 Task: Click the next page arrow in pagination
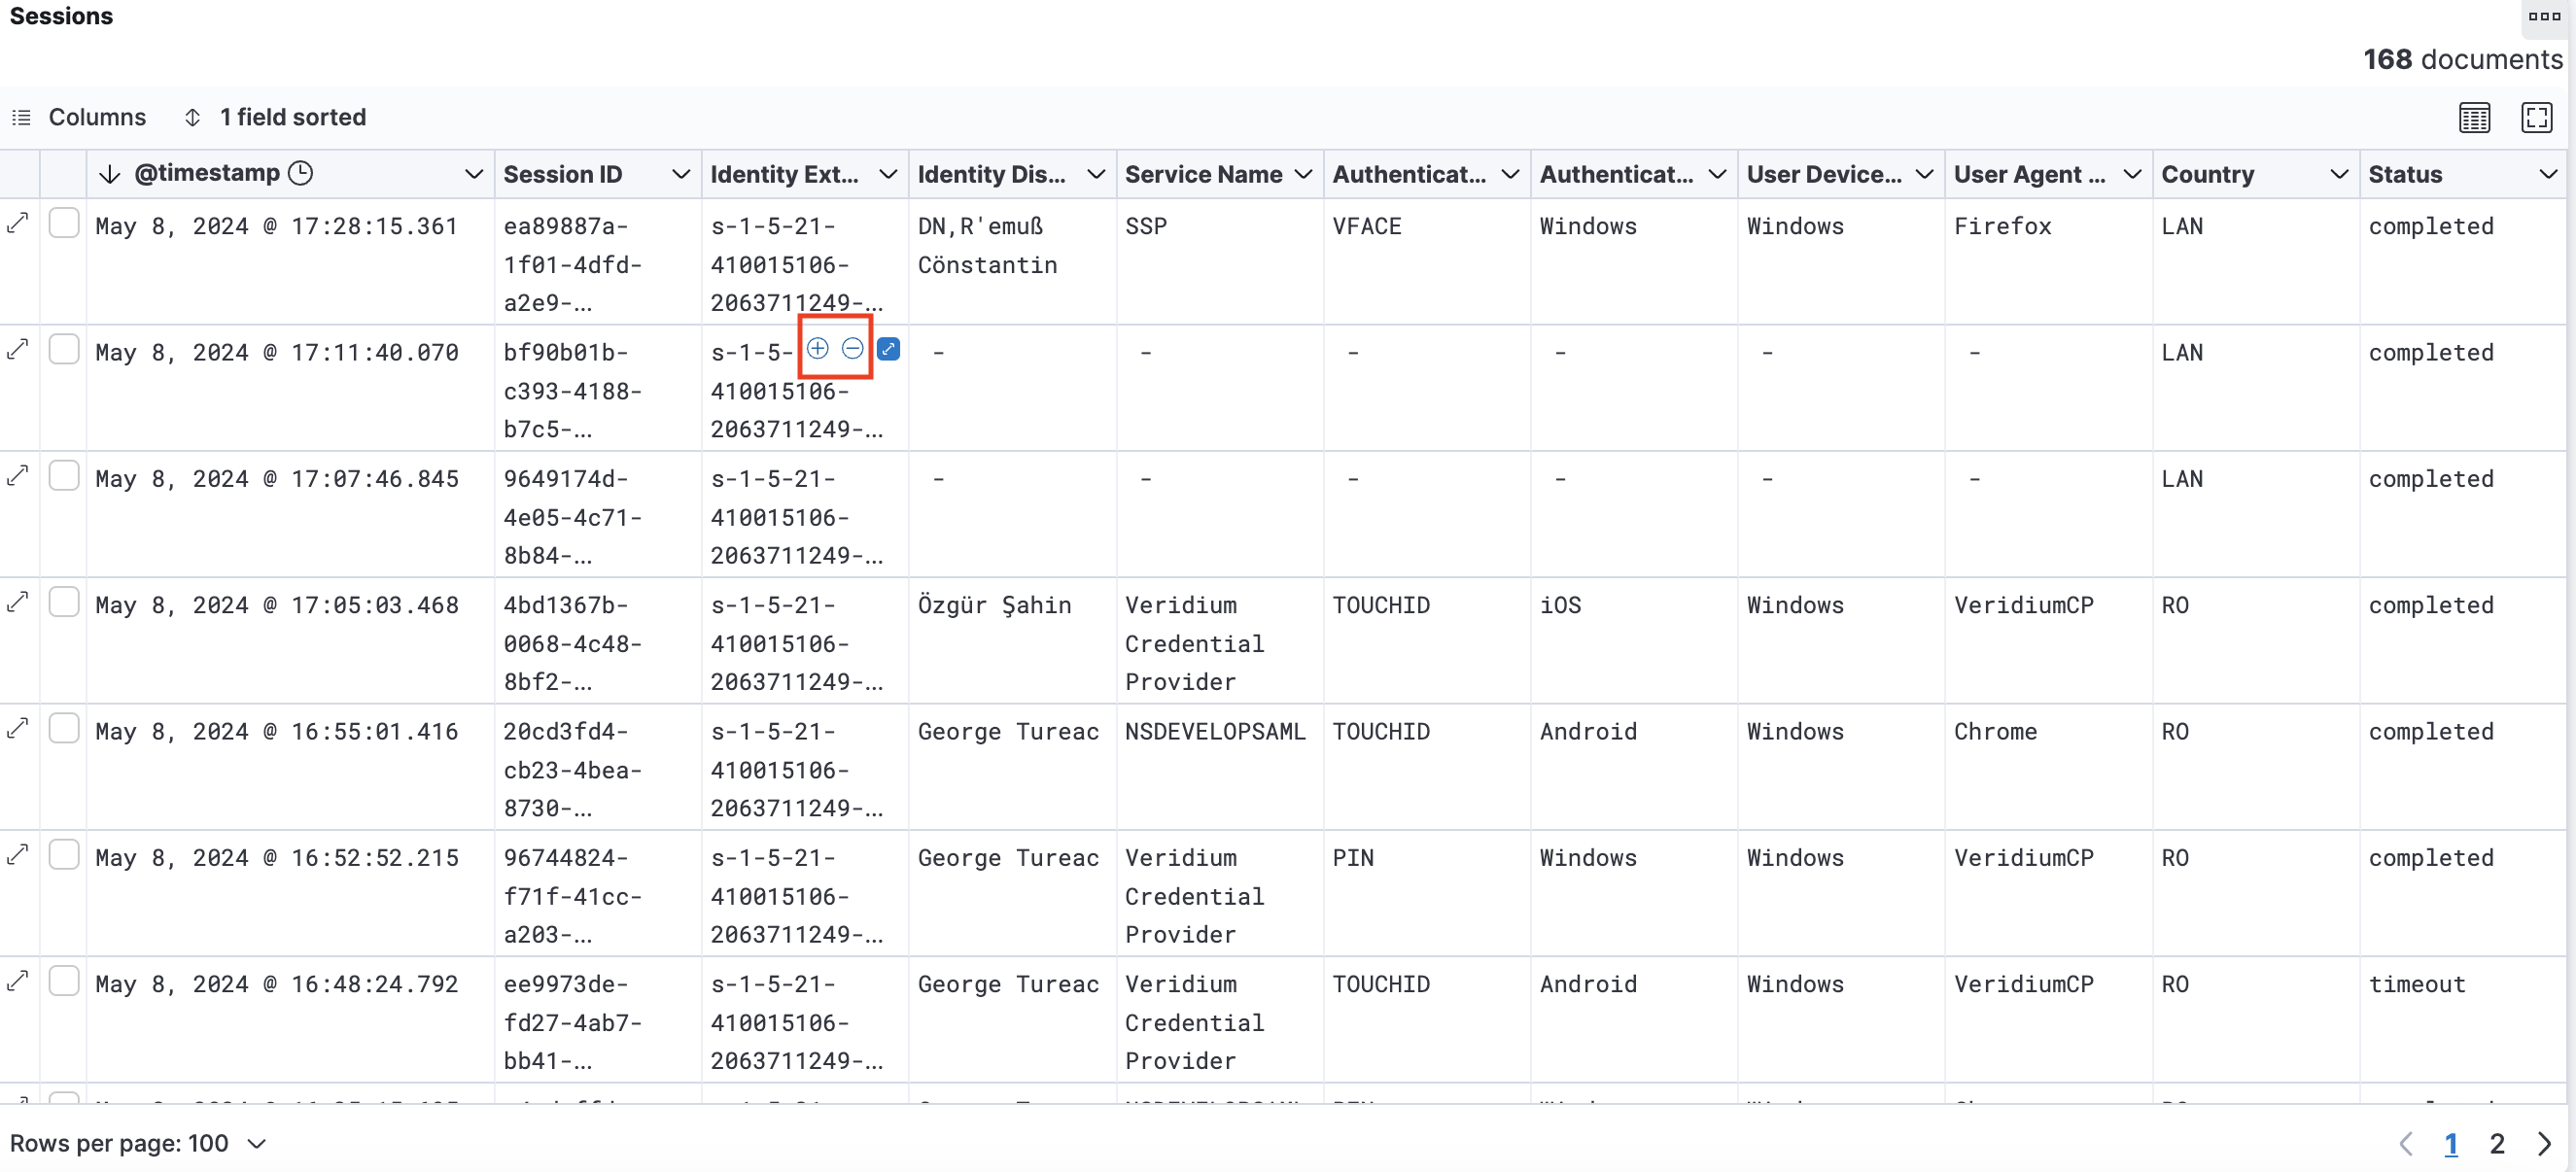pyautogui.click(x=2548, y=1143)
